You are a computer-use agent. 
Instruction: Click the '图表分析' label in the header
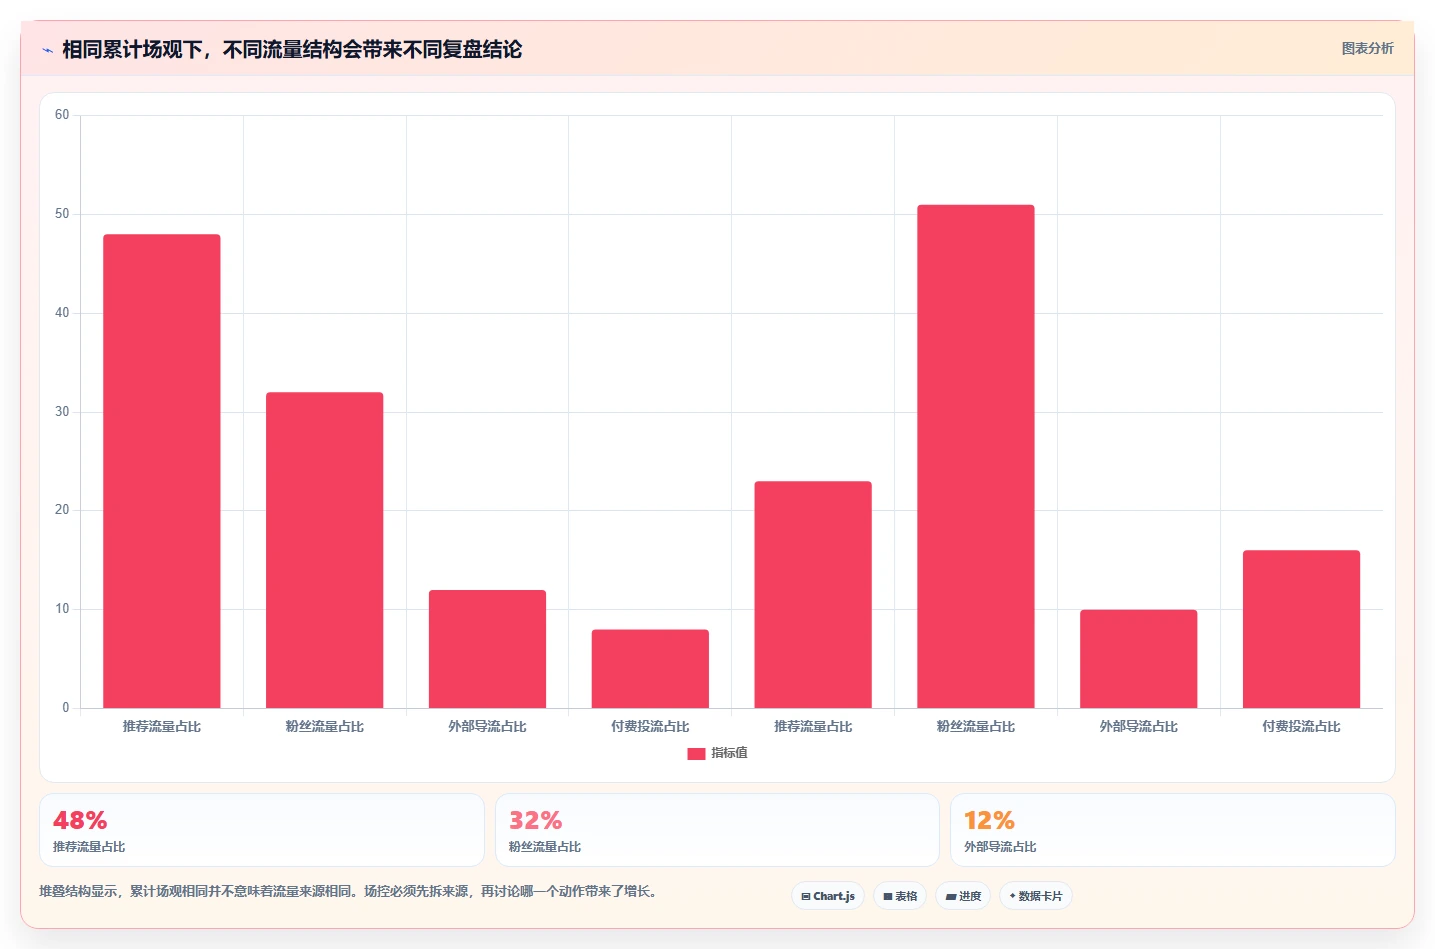(x=1367, y=48)
